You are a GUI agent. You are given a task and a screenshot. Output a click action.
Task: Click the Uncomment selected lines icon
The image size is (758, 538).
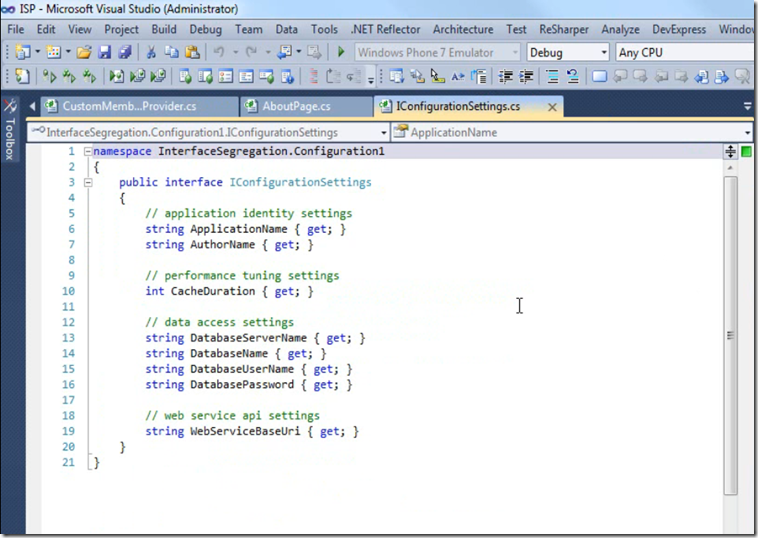(573, 76)
